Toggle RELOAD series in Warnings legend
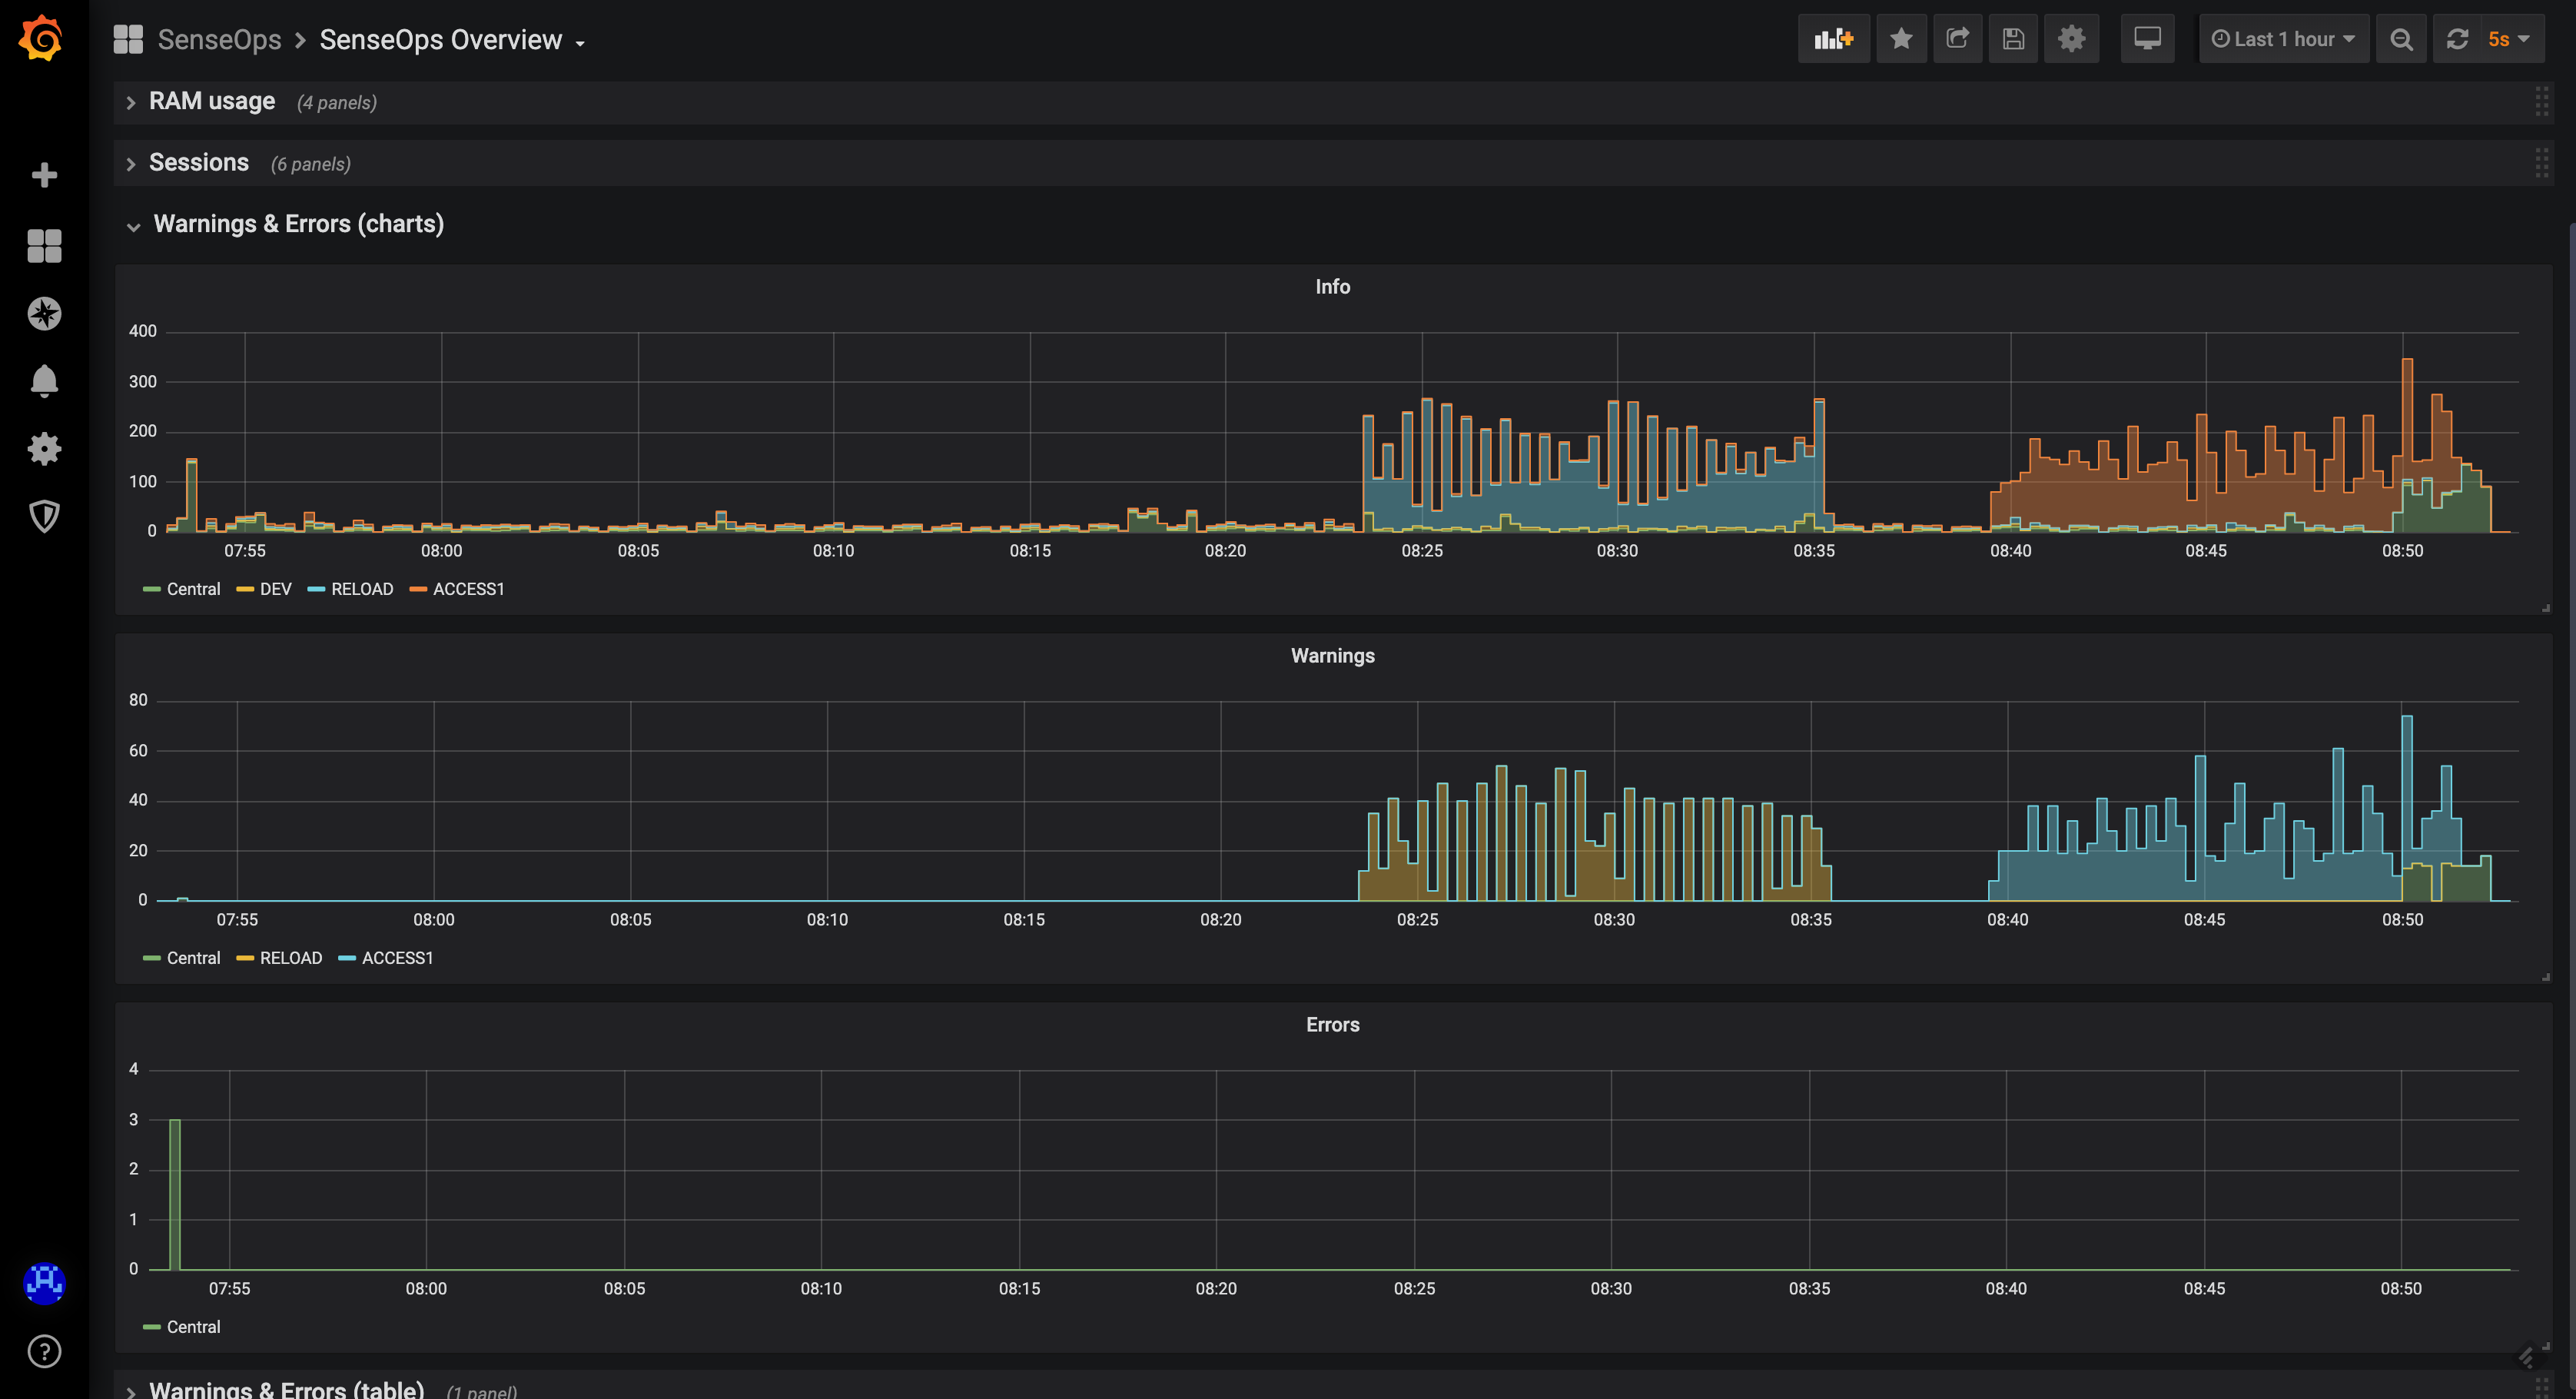 coord(290,958)
